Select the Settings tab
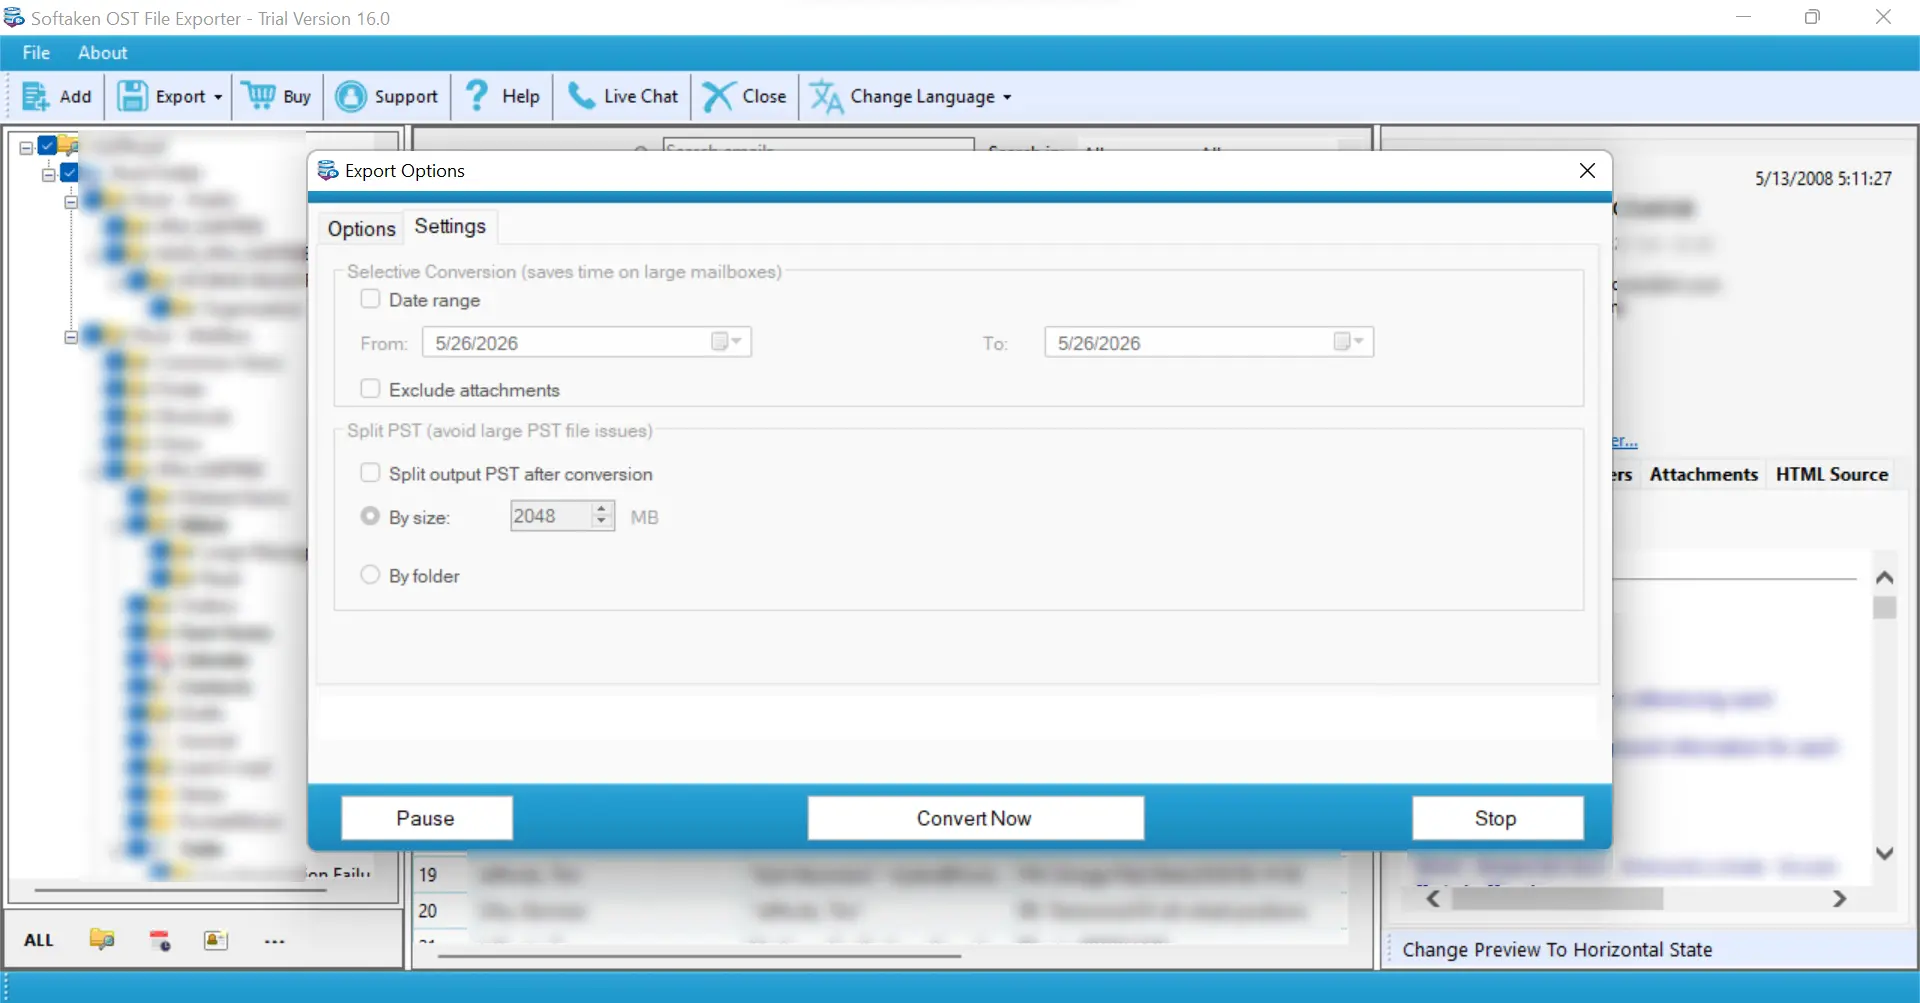This screenshot has width=1920, height=1003. [450, 226]
